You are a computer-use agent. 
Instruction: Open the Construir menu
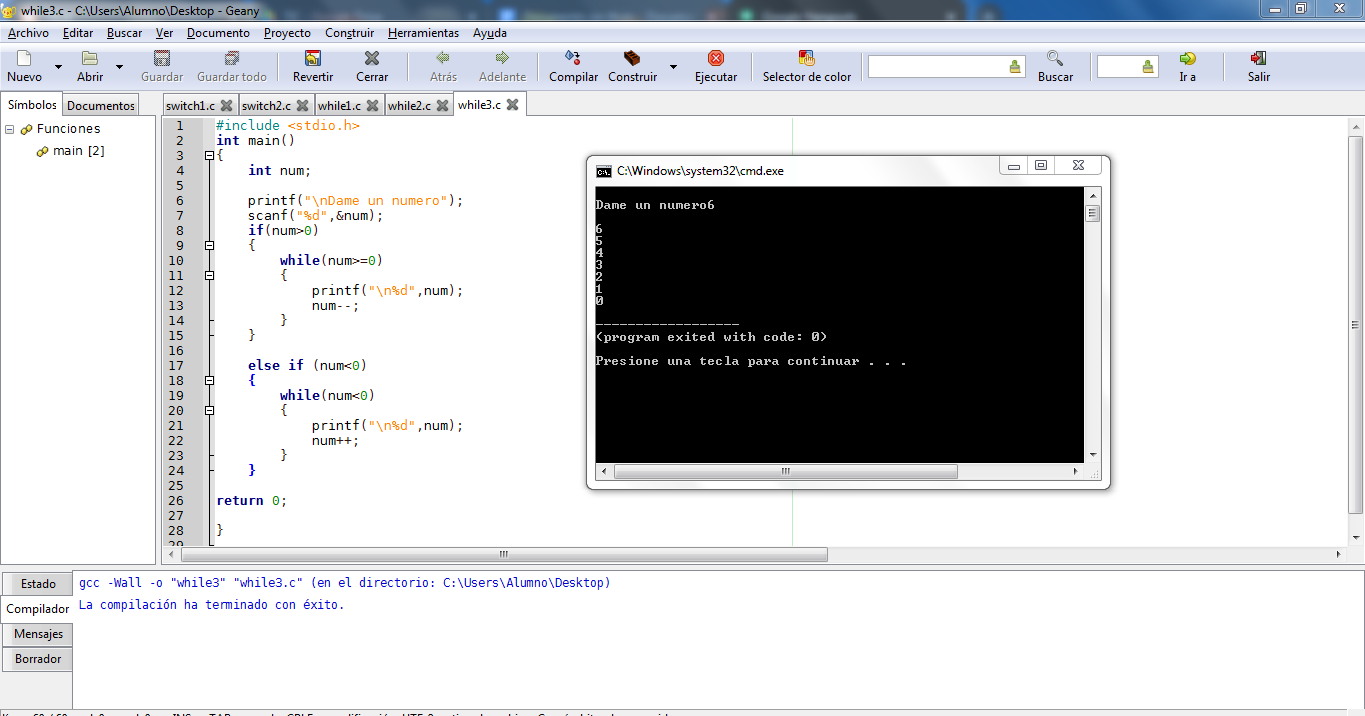(x=349, y=33)
